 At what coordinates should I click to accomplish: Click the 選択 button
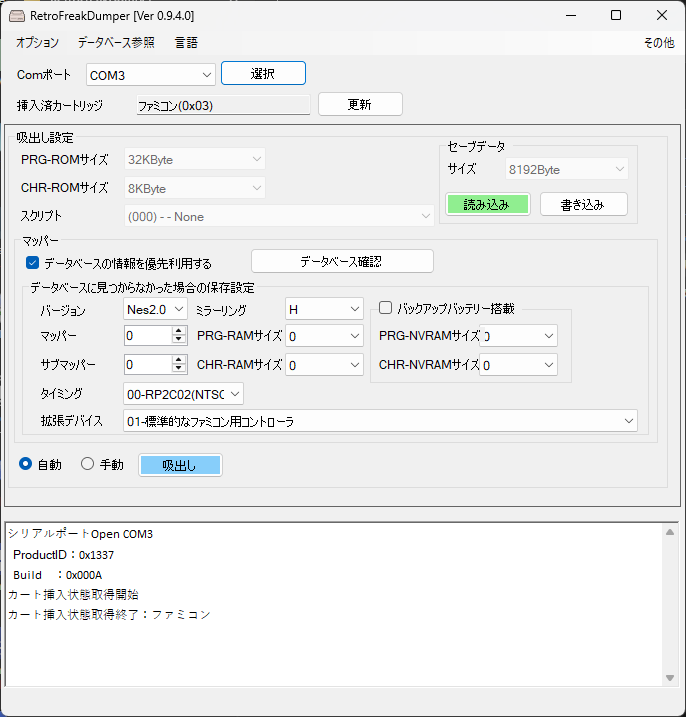point(263,73)
